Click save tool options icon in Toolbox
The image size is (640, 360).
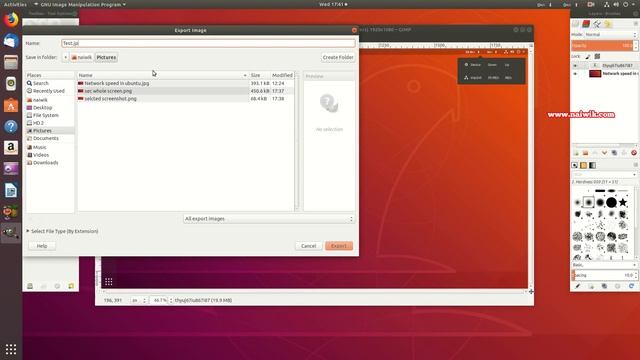click(30, 286)
